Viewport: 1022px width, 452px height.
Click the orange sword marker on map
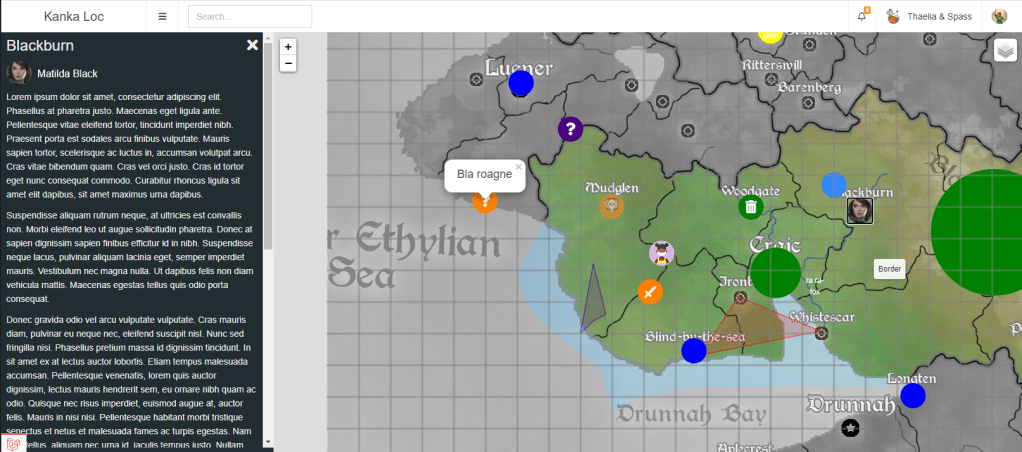click(x=650, y=292)
